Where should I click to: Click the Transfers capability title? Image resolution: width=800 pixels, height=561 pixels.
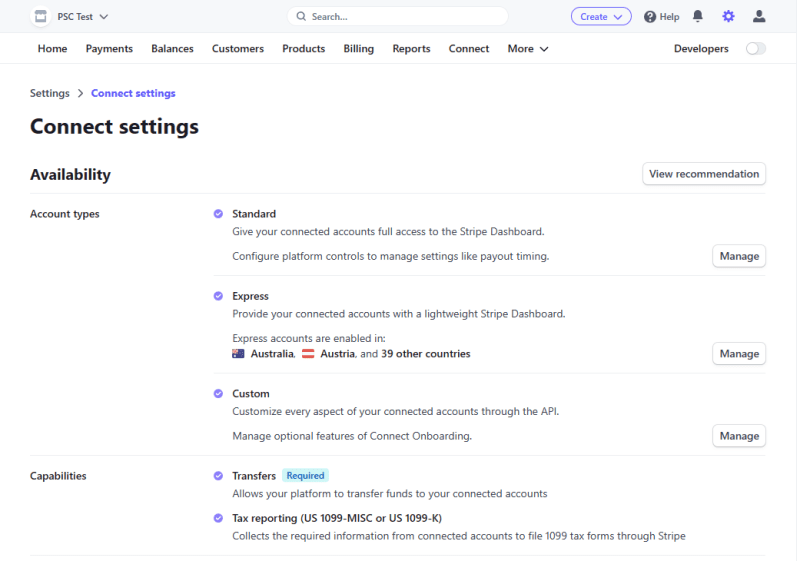tap(254, 476)
